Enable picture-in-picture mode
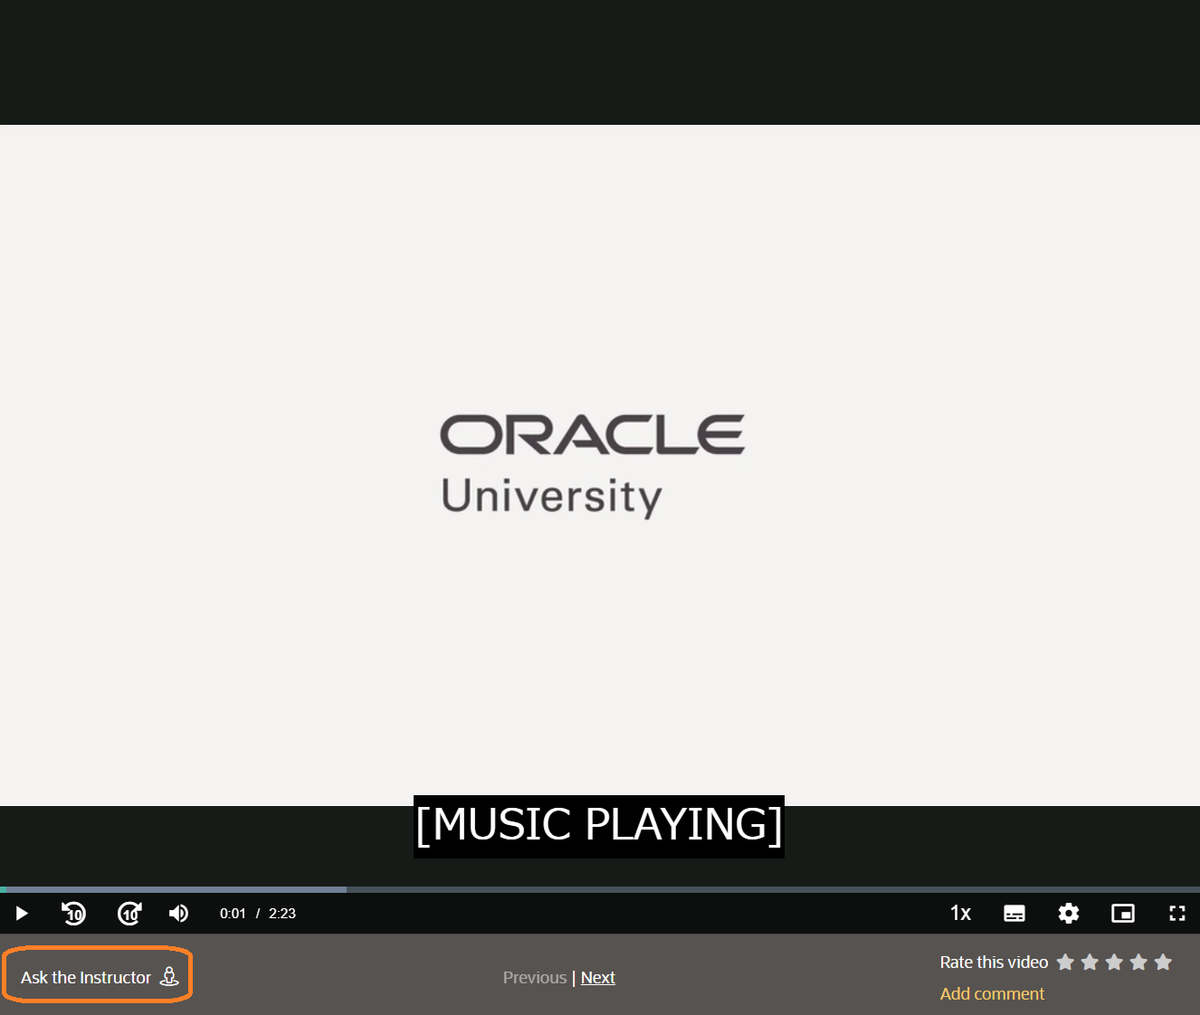 [1123, 913]
